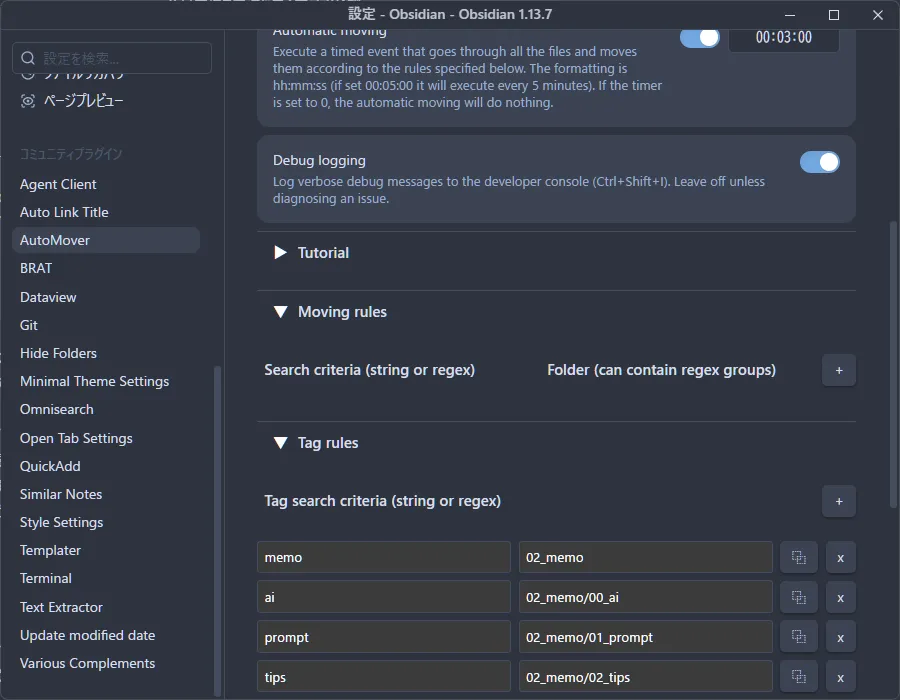Edit the 02_memo/01_prompt folder field
This screenshot has height=700, width=900.
click(646, 637)
